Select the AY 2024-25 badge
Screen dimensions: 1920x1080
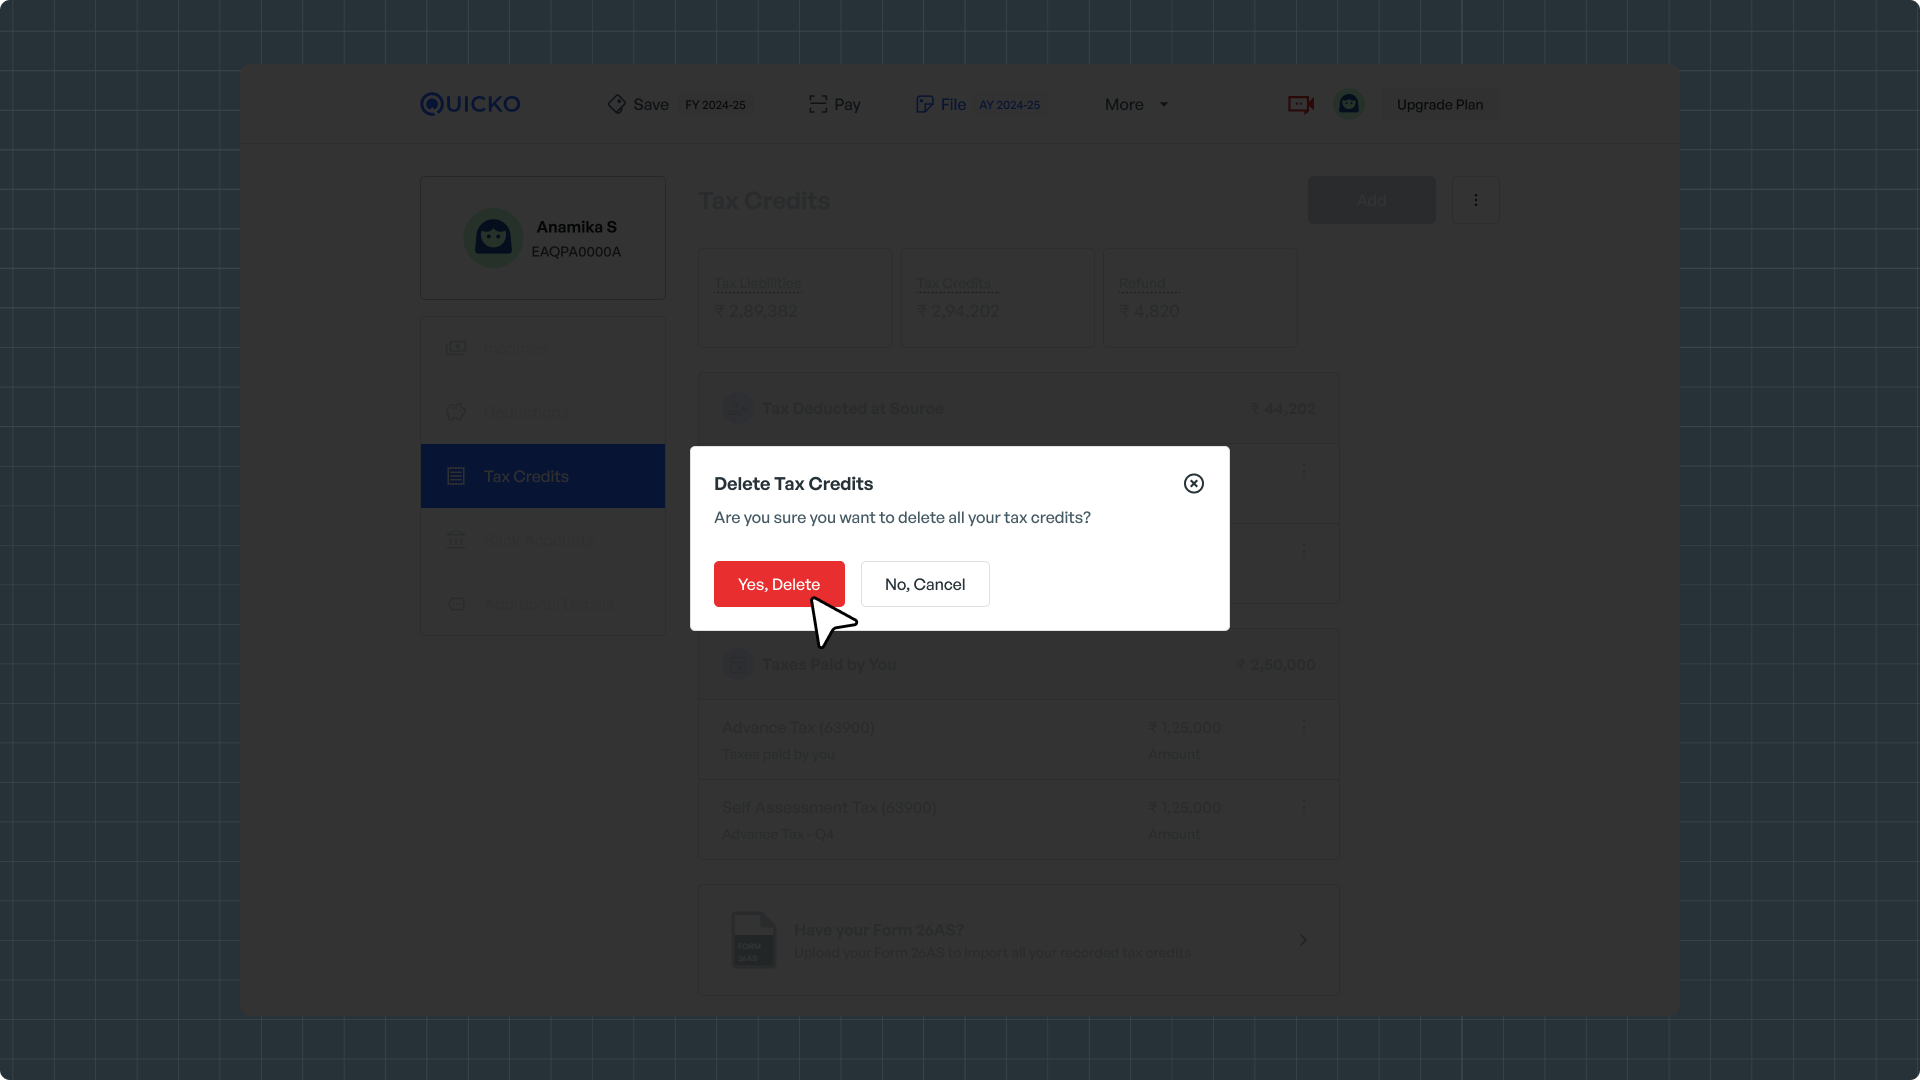pyautogui.click(x=1009, y=105)
